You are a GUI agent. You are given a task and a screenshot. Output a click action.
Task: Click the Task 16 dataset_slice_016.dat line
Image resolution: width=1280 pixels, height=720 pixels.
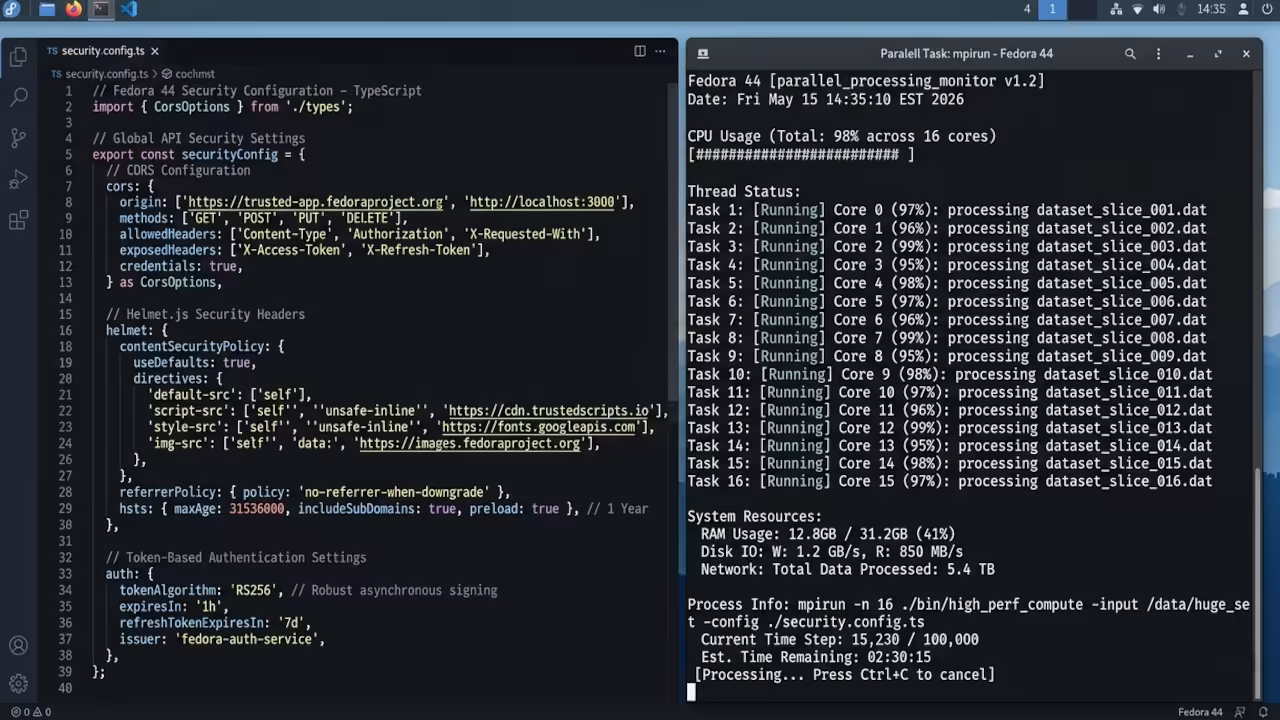tap(950, 481)
